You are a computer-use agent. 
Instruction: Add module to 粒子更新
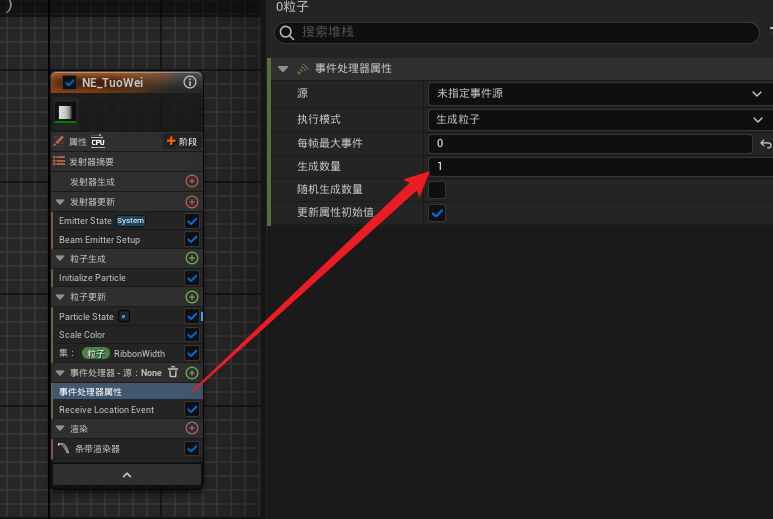tap(192, 297)
